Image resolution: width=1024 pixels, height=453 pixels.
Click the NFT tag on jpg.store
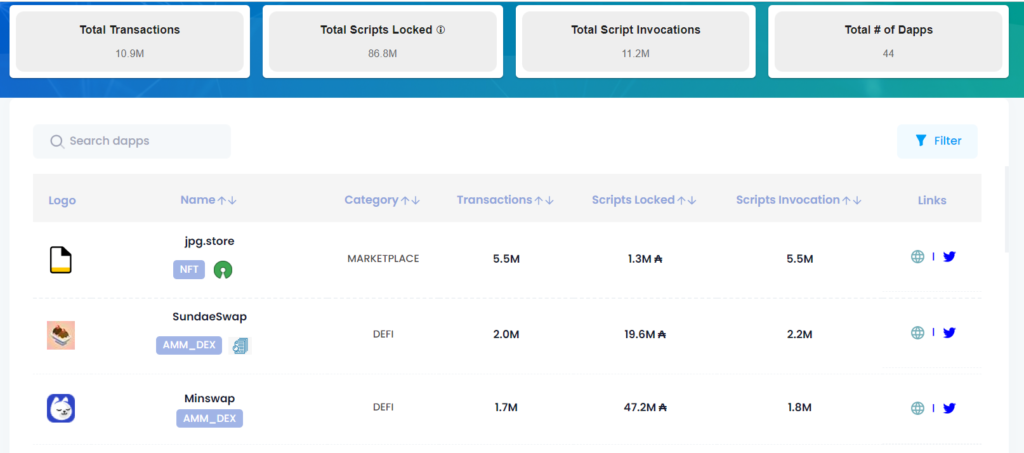(189, 270)
